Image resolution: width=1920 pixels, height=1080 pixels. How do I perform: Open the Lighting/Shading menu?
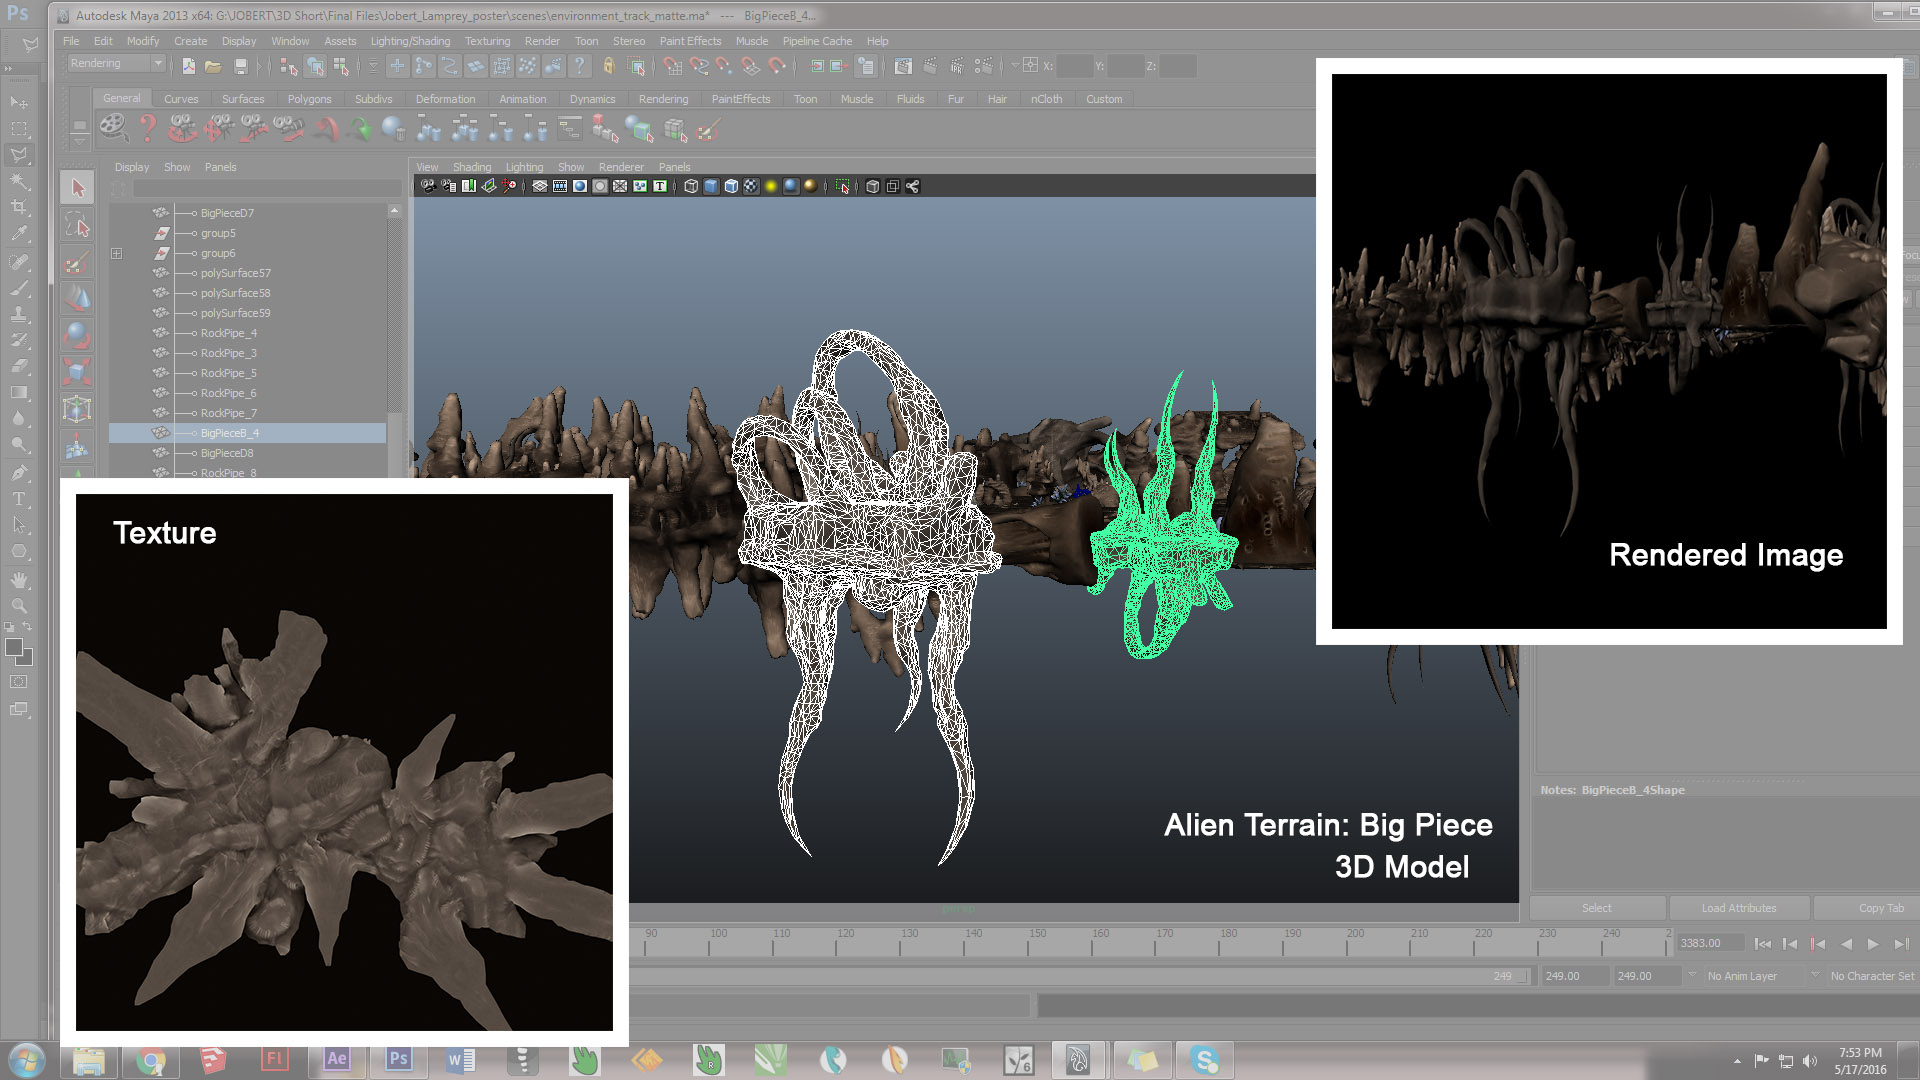[410, 41]
